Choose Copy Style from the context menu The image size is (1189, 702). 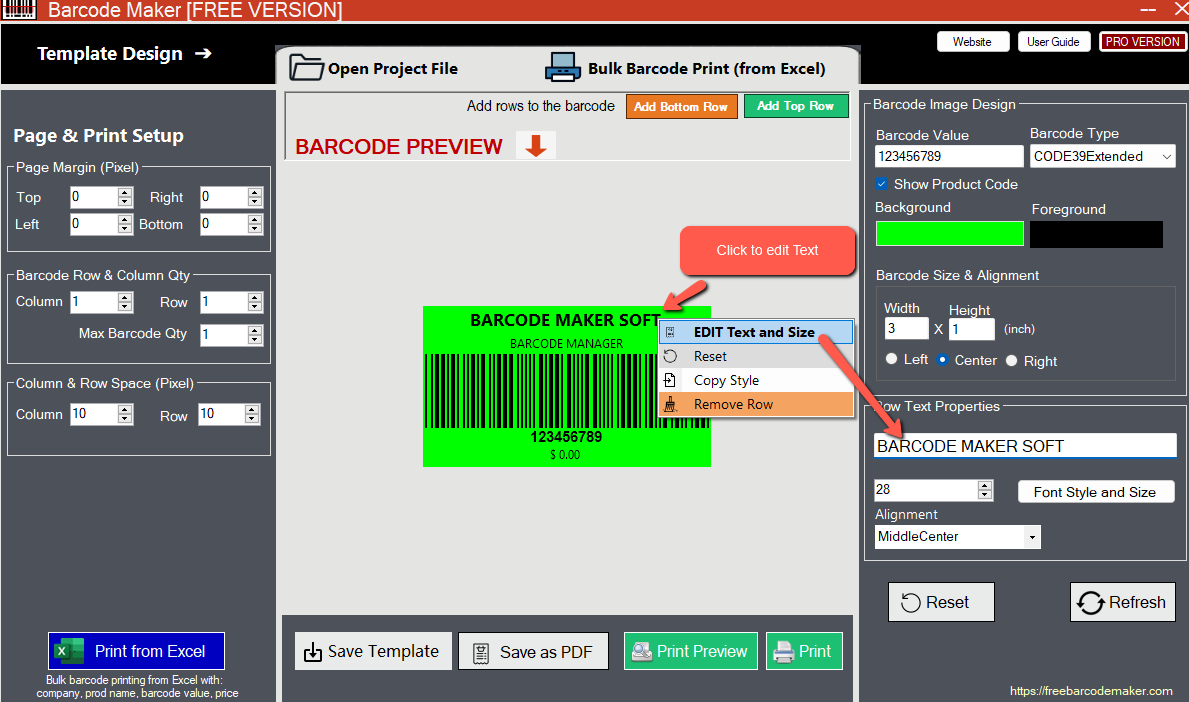point(726,380)
